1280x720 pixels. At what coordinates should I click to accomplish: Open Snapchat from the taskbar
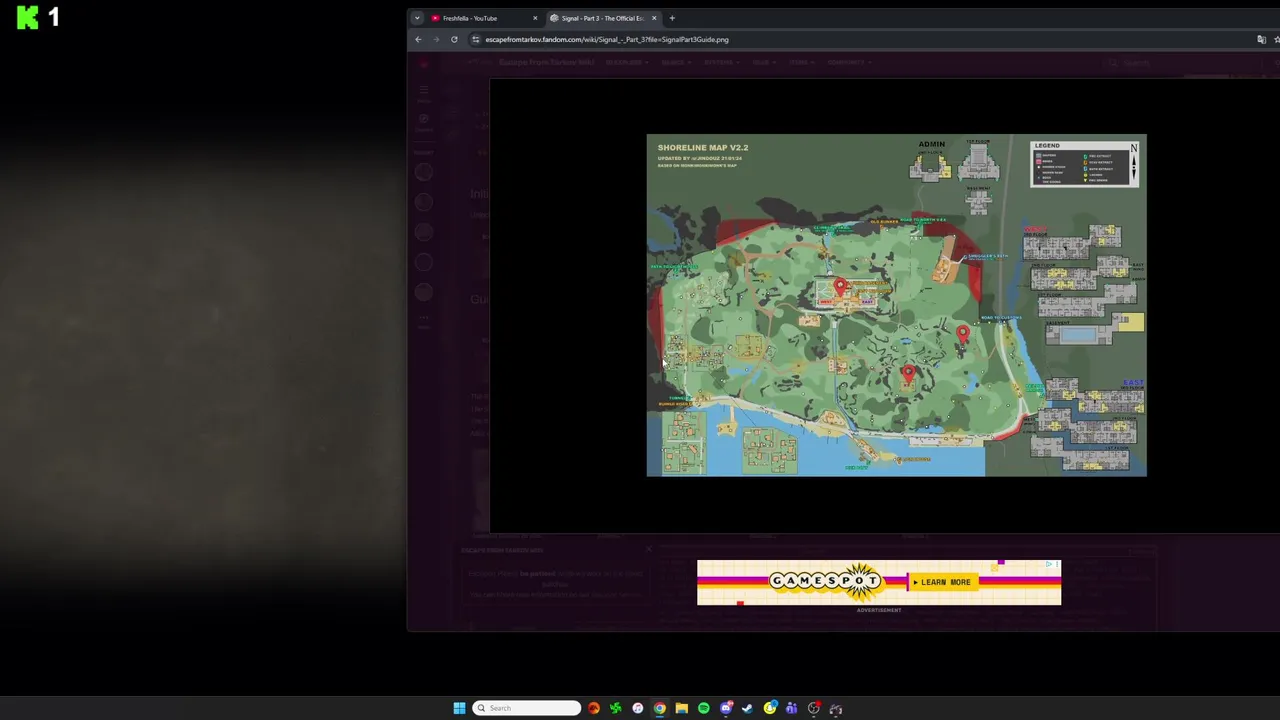tap(770, 708)
